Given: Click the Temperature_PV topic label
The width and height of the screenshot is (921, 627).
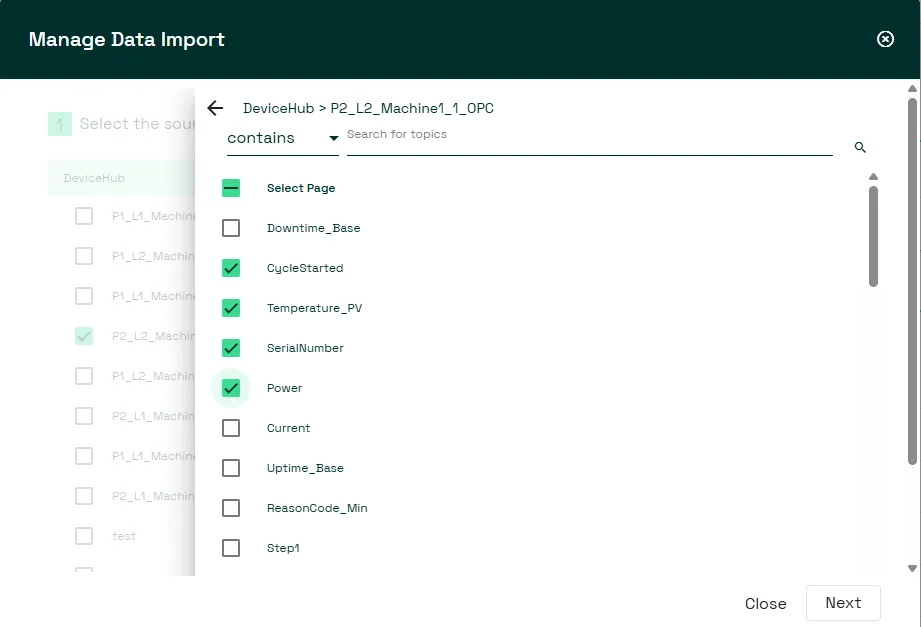Looking at the screenshot, I should pyautogui.click(x=314, y=308).
